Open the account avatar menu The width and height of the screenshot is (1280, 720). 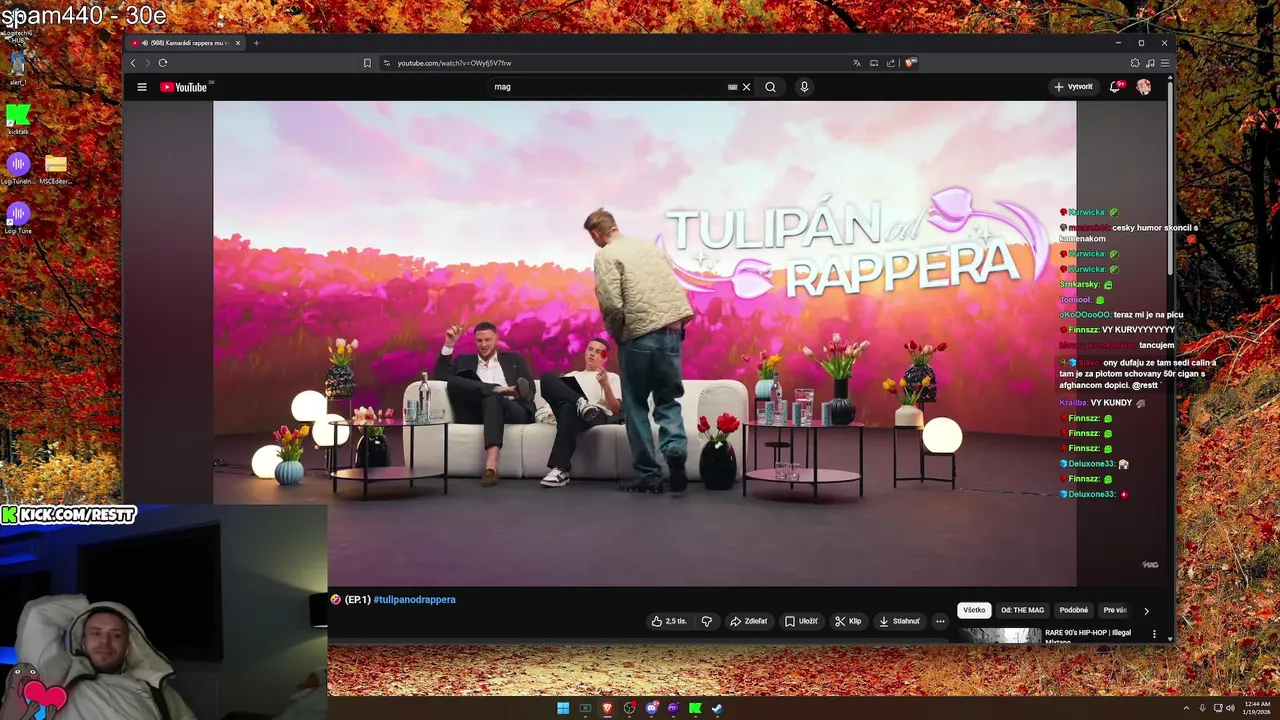point(1143,87)
